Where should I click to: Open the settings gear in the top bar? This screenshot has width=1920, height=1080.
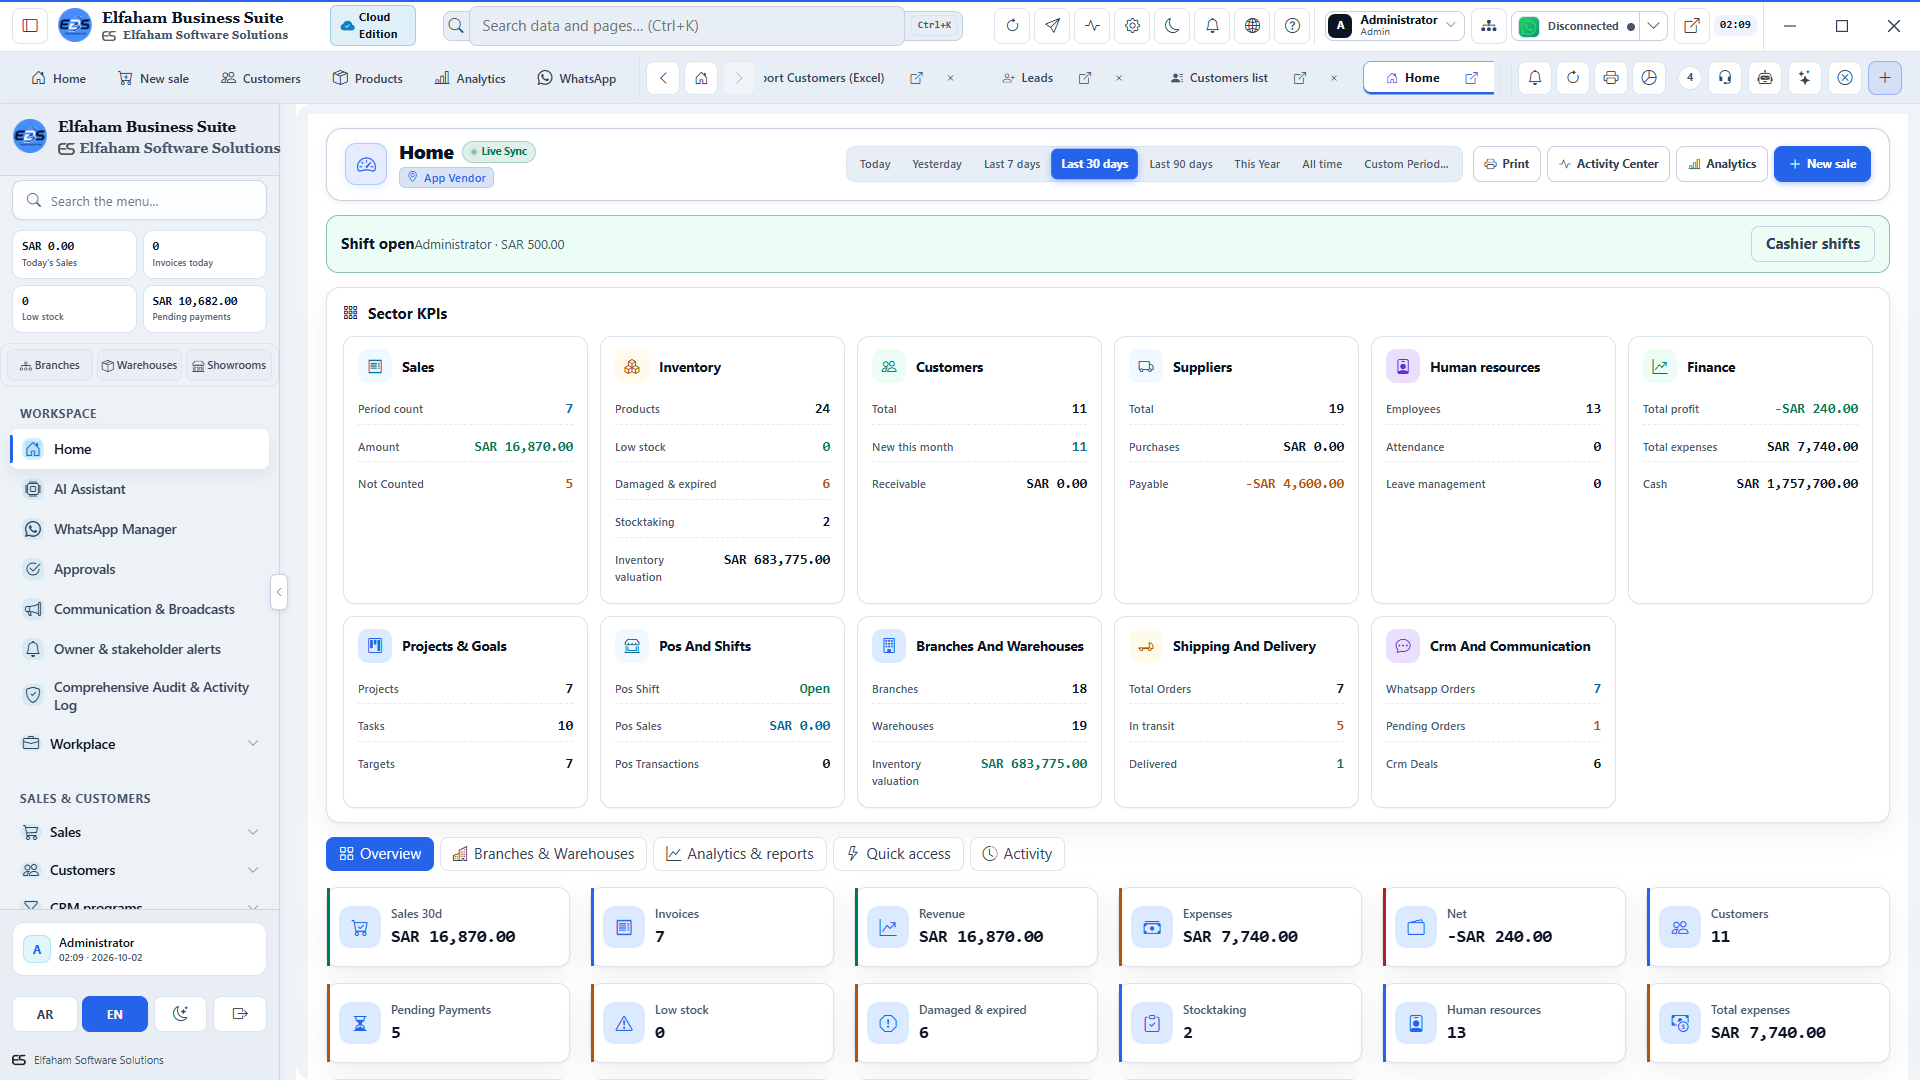point(1132,26)
